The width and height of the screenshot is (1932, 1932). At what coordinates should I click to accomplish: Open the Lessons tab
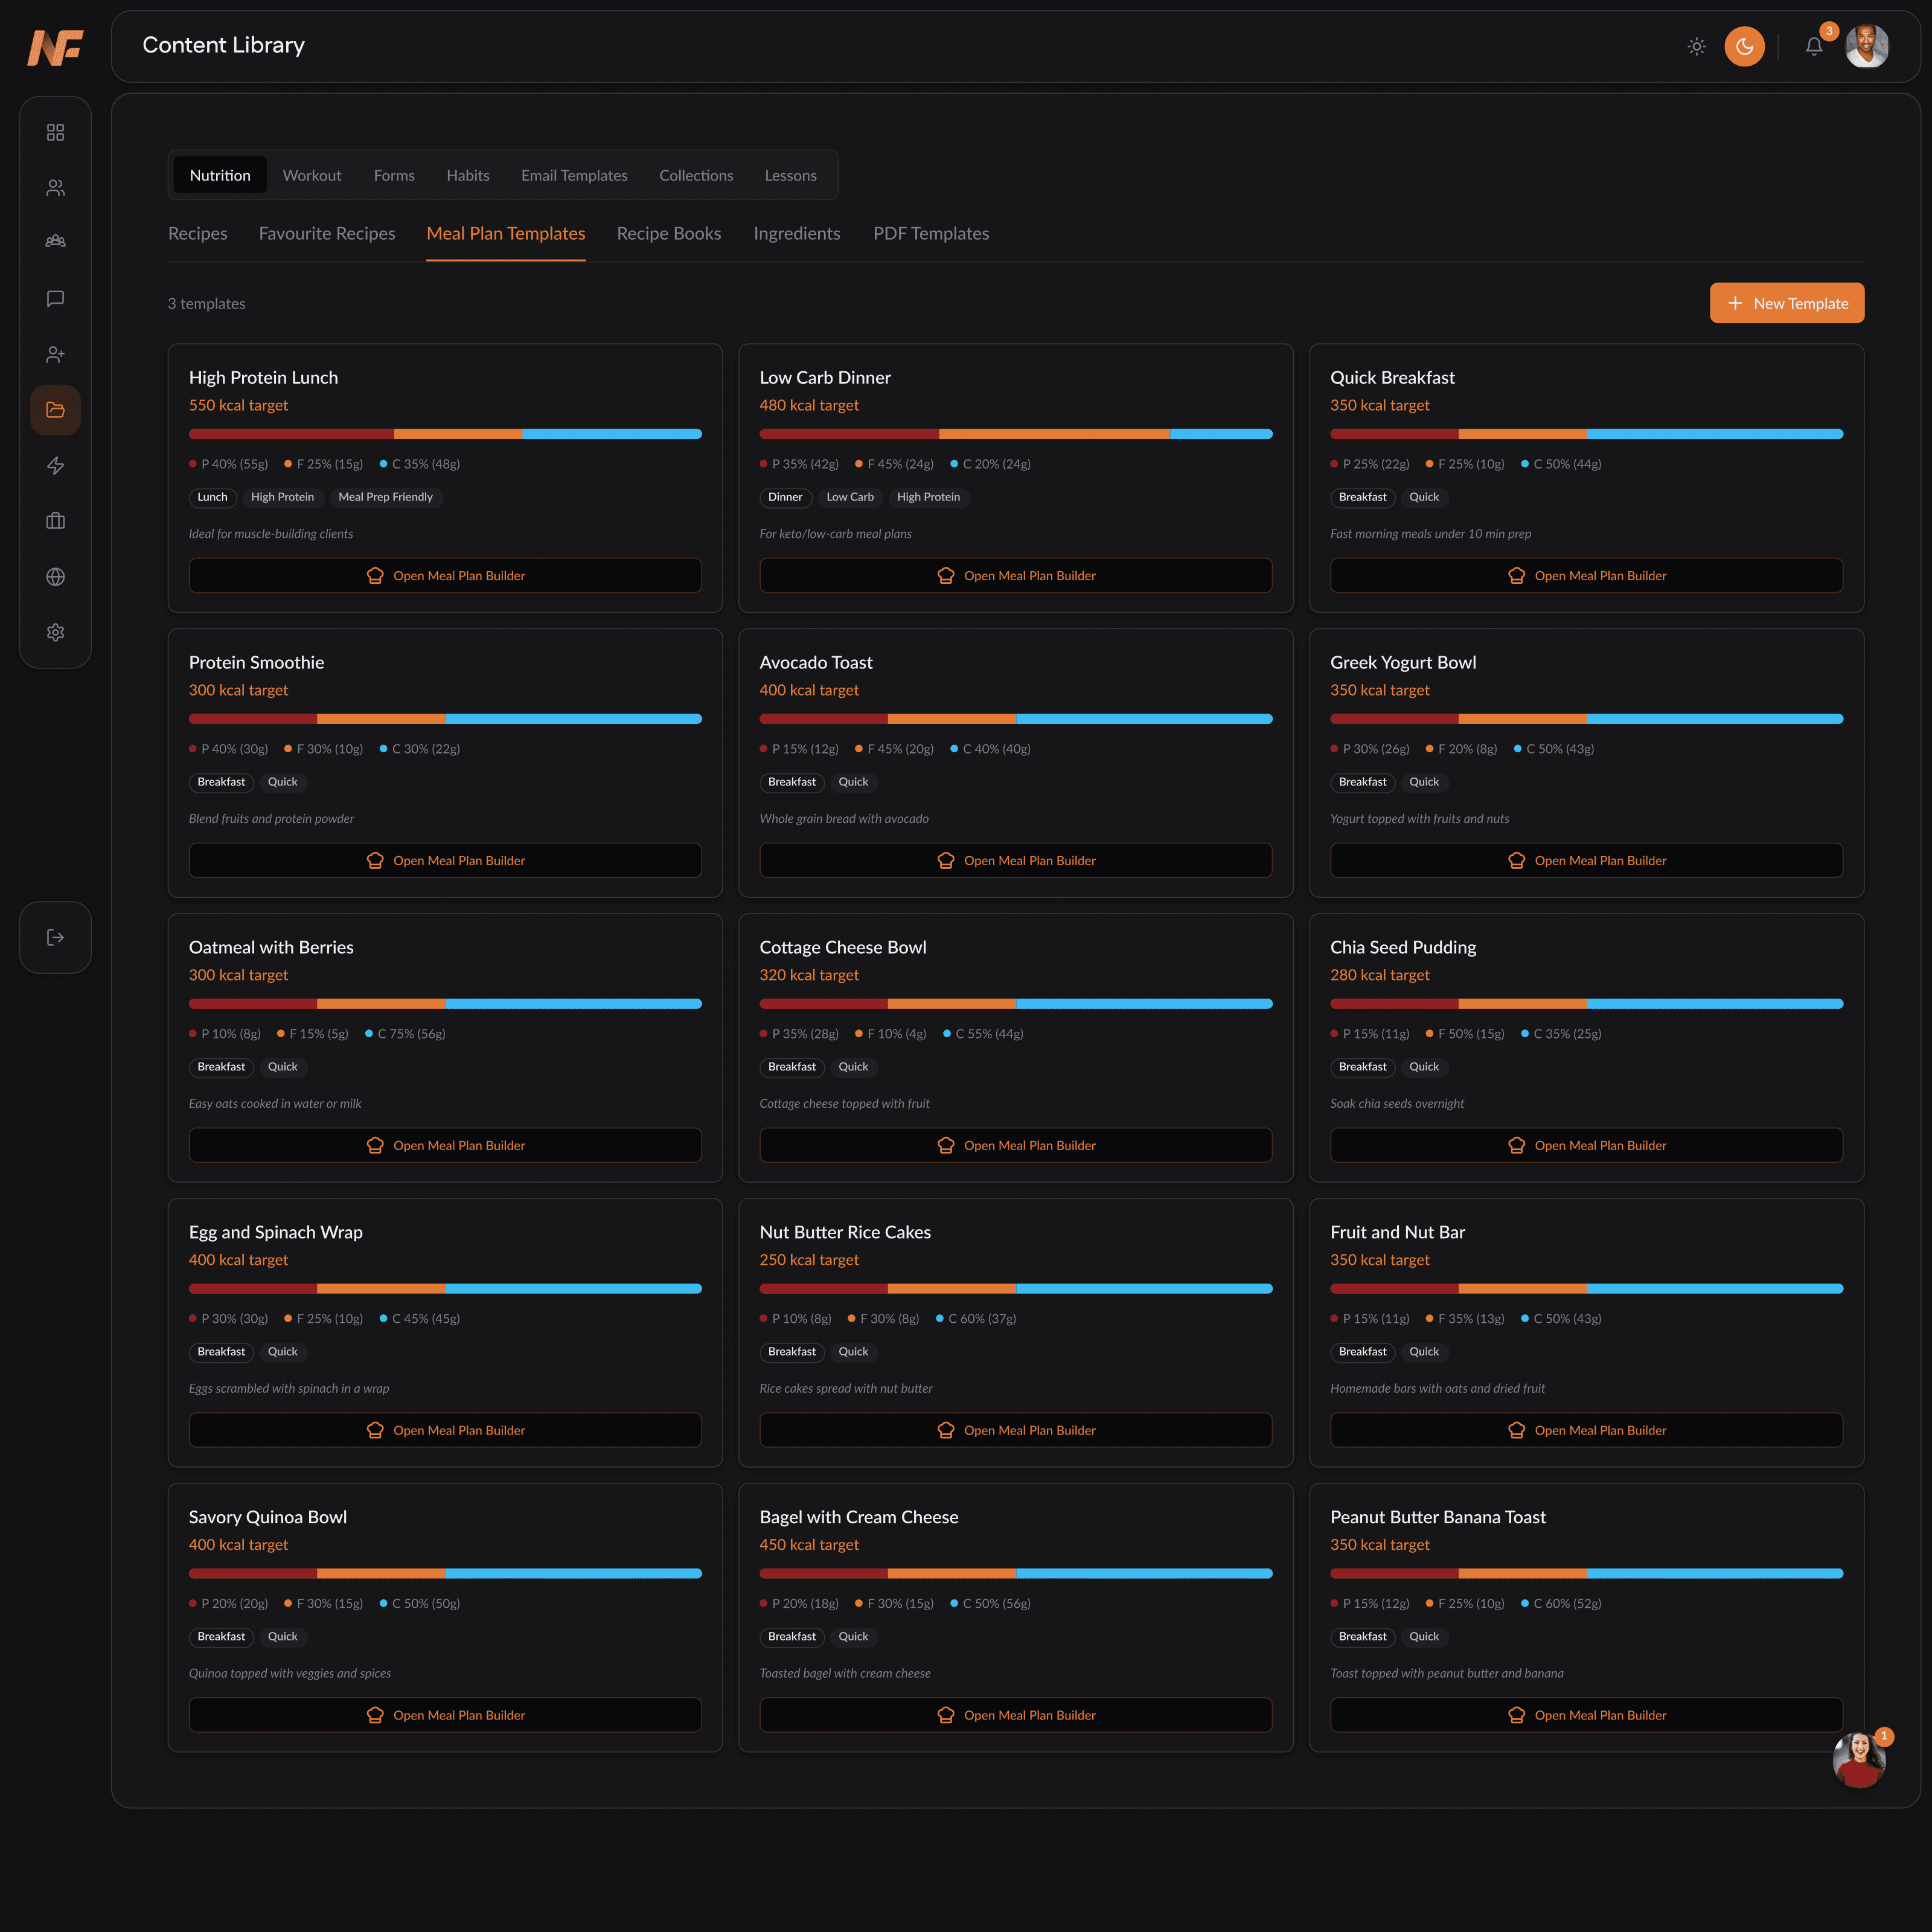pos(790,175)
